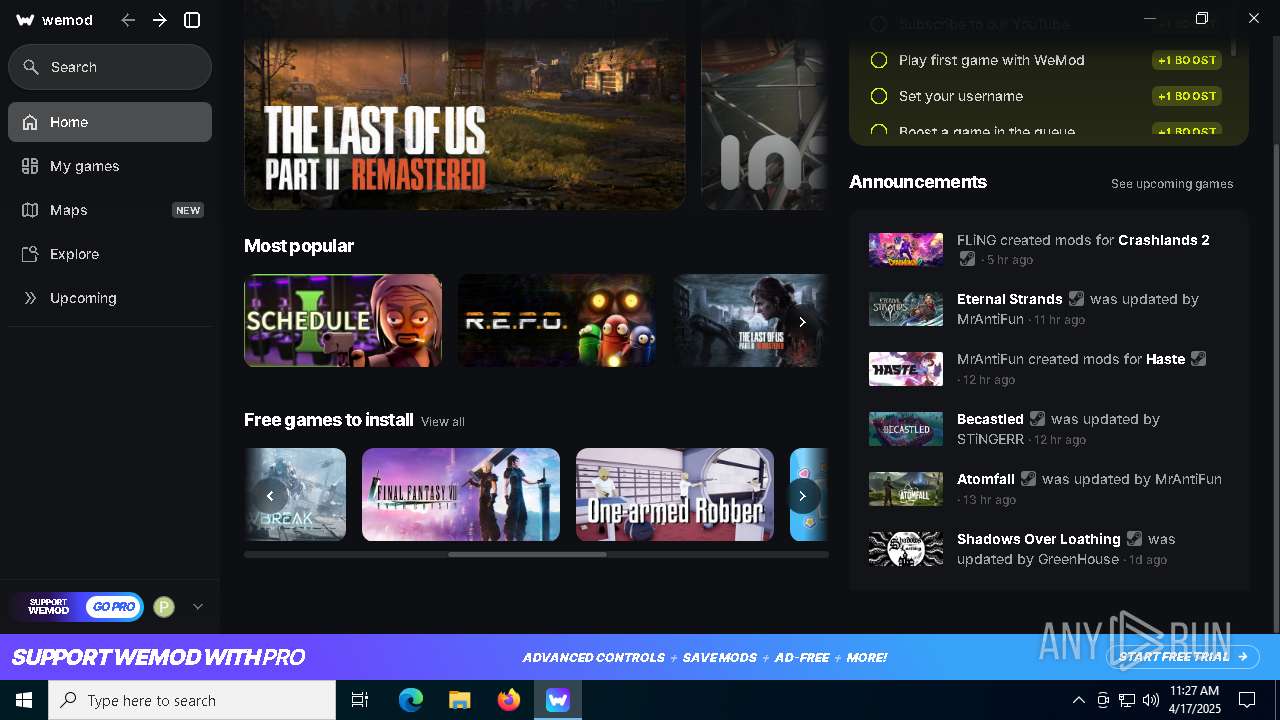
Task: Open the Maps section
Action: [x=110, y=210]
